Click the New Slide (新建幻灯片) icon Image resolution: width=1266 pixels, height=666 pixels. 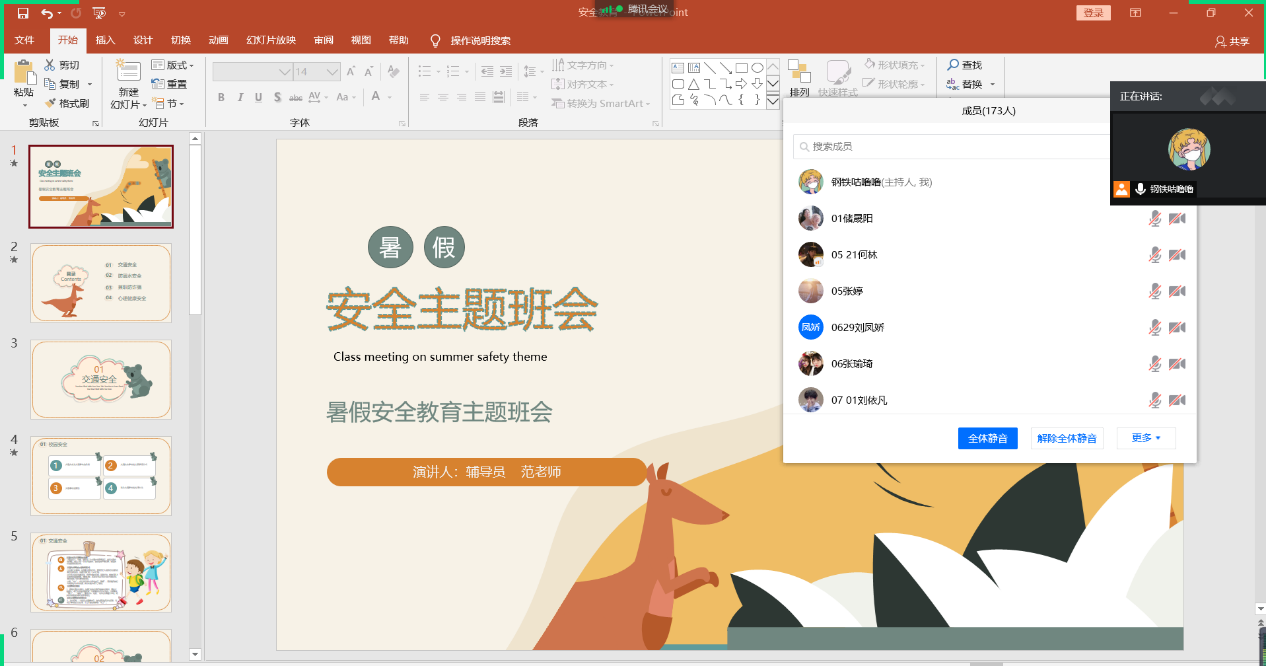point(128,71)
